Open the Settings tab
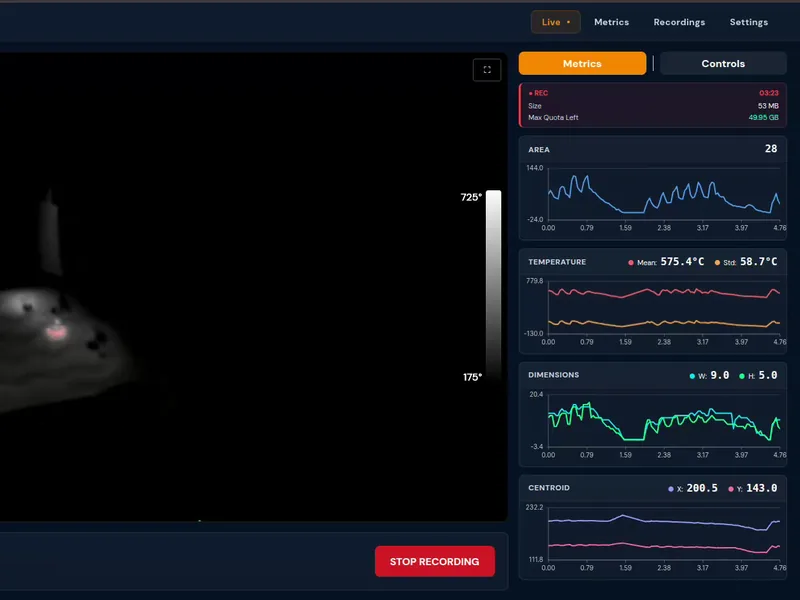This screenshot has width=800, height=600. click(748, 22)
